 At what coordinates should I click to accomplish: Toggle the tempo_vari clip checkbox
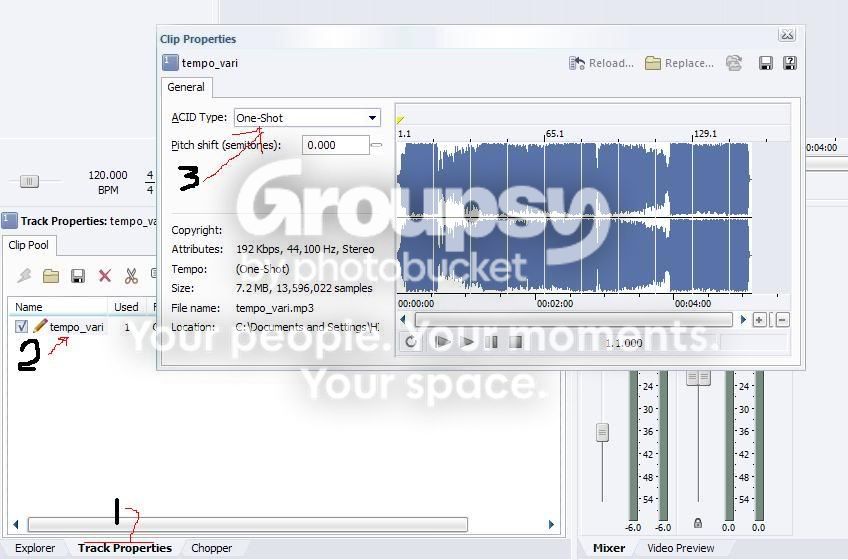point(21,326)
